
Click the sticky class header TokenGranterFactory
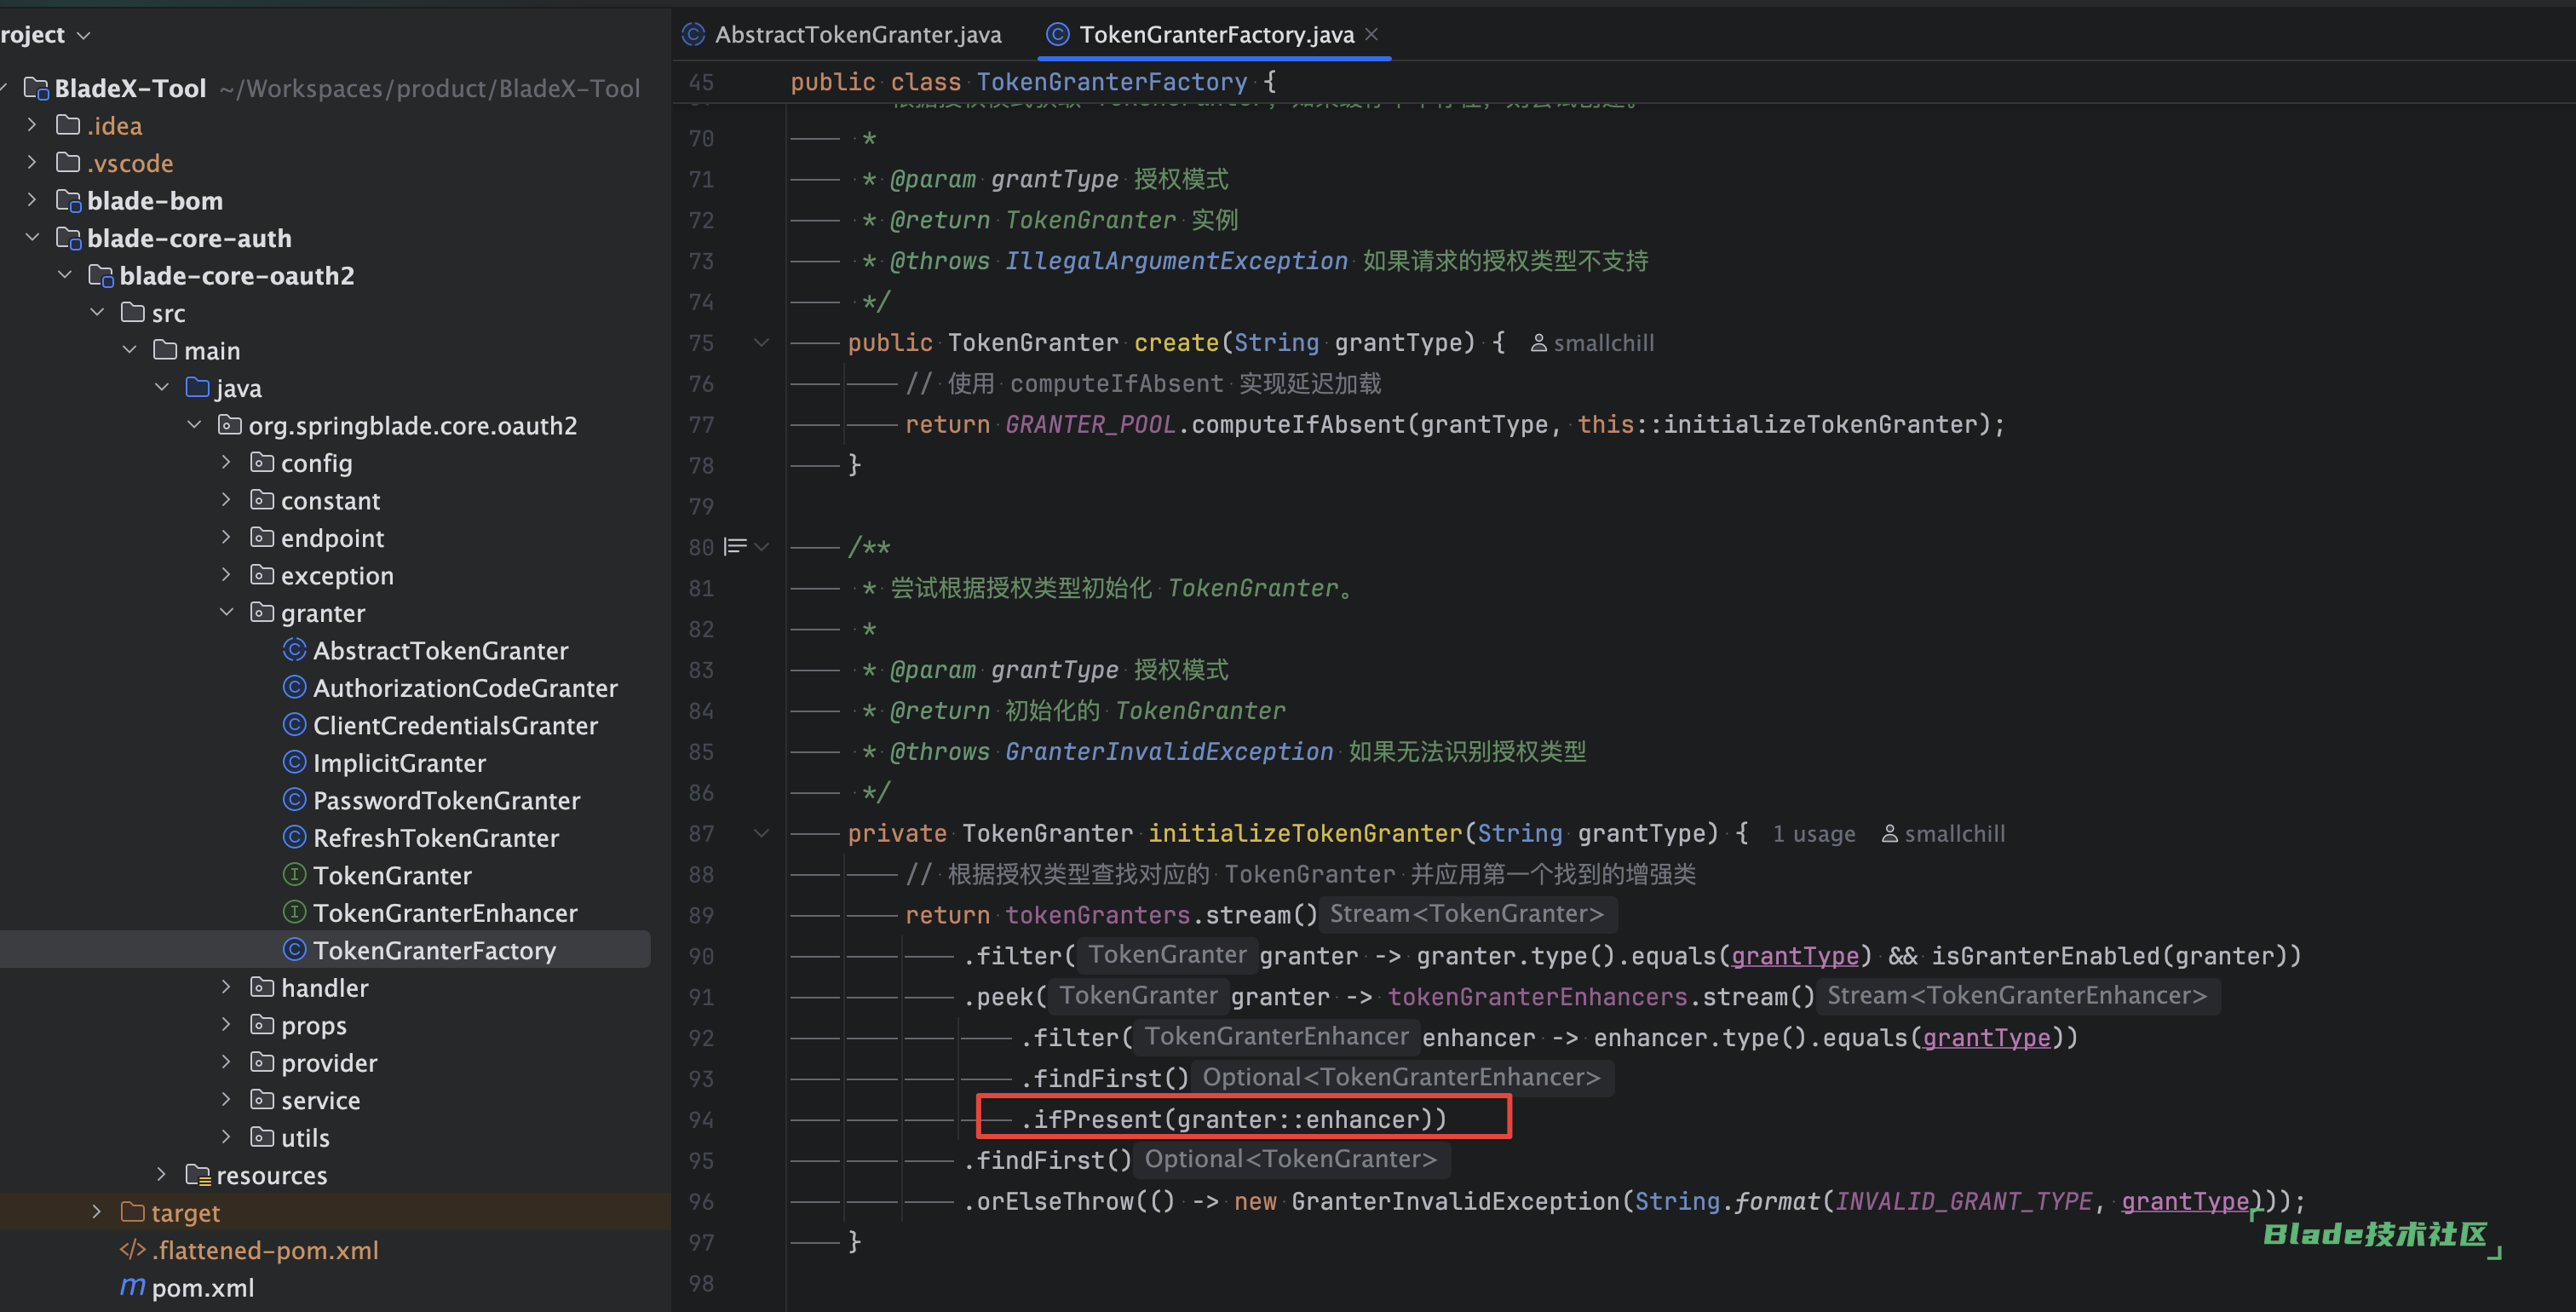(x=1111, y=81)
